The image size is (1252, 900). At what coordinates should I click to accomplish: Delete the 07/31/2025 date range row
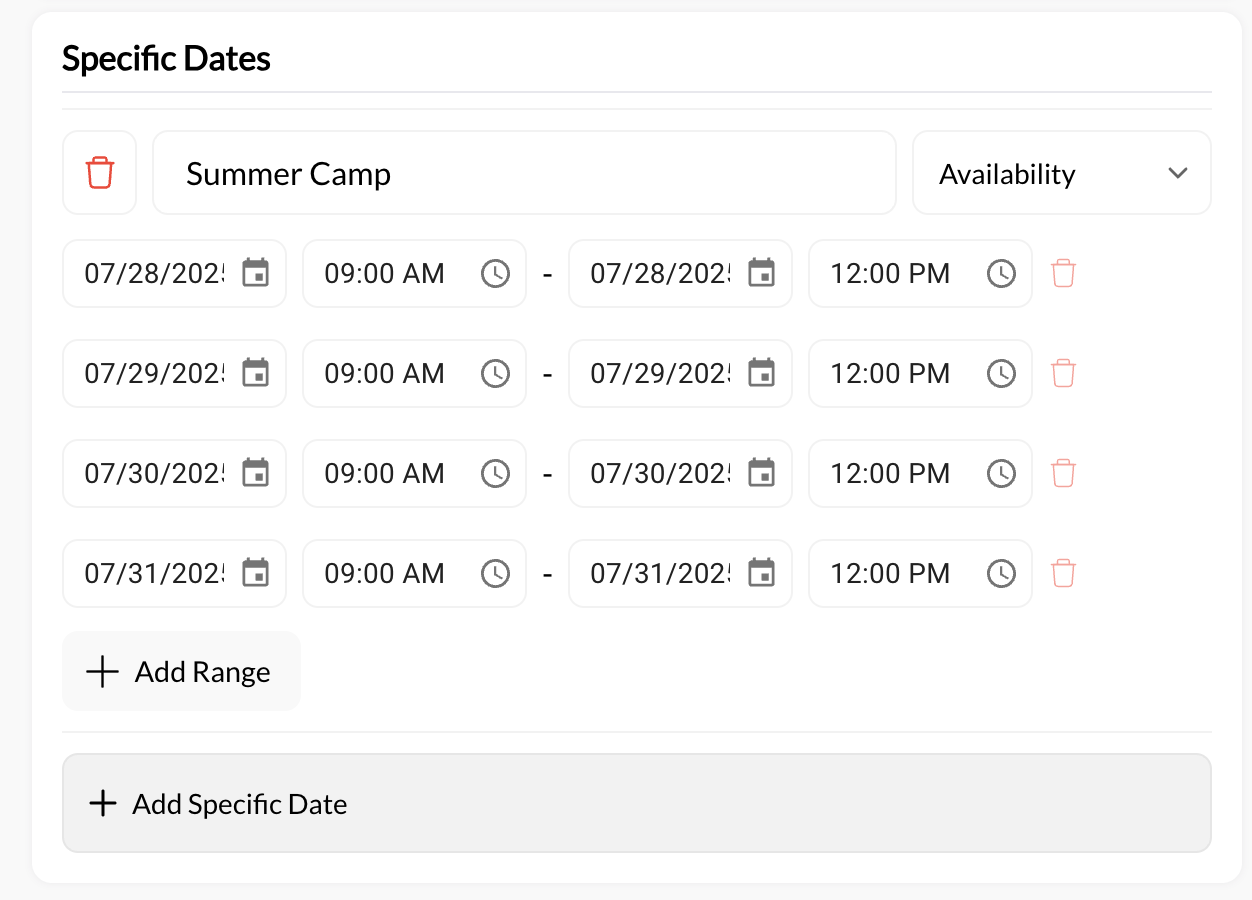[1063, 573]
